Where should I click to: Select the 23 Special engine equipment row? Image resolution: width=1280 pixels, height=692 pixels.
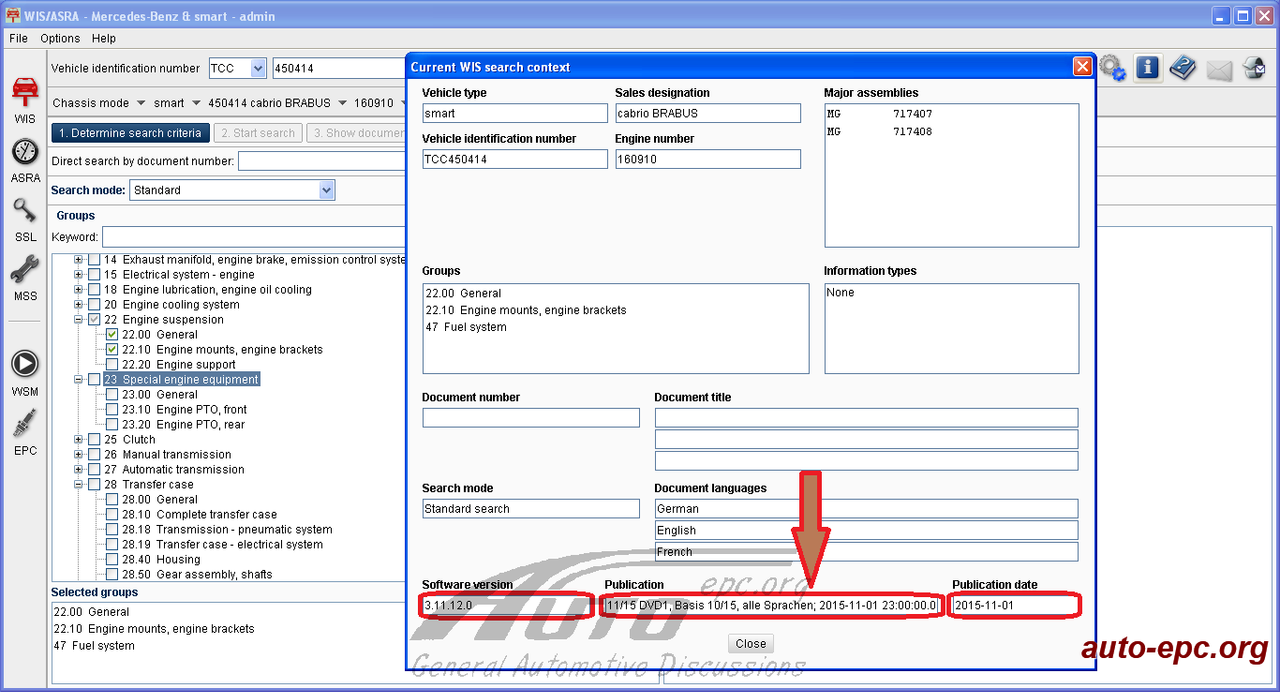tap(181, 380)
